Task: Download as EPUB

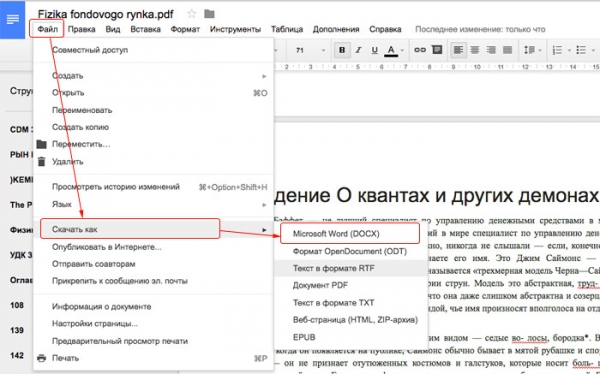Action: (351, 337)
